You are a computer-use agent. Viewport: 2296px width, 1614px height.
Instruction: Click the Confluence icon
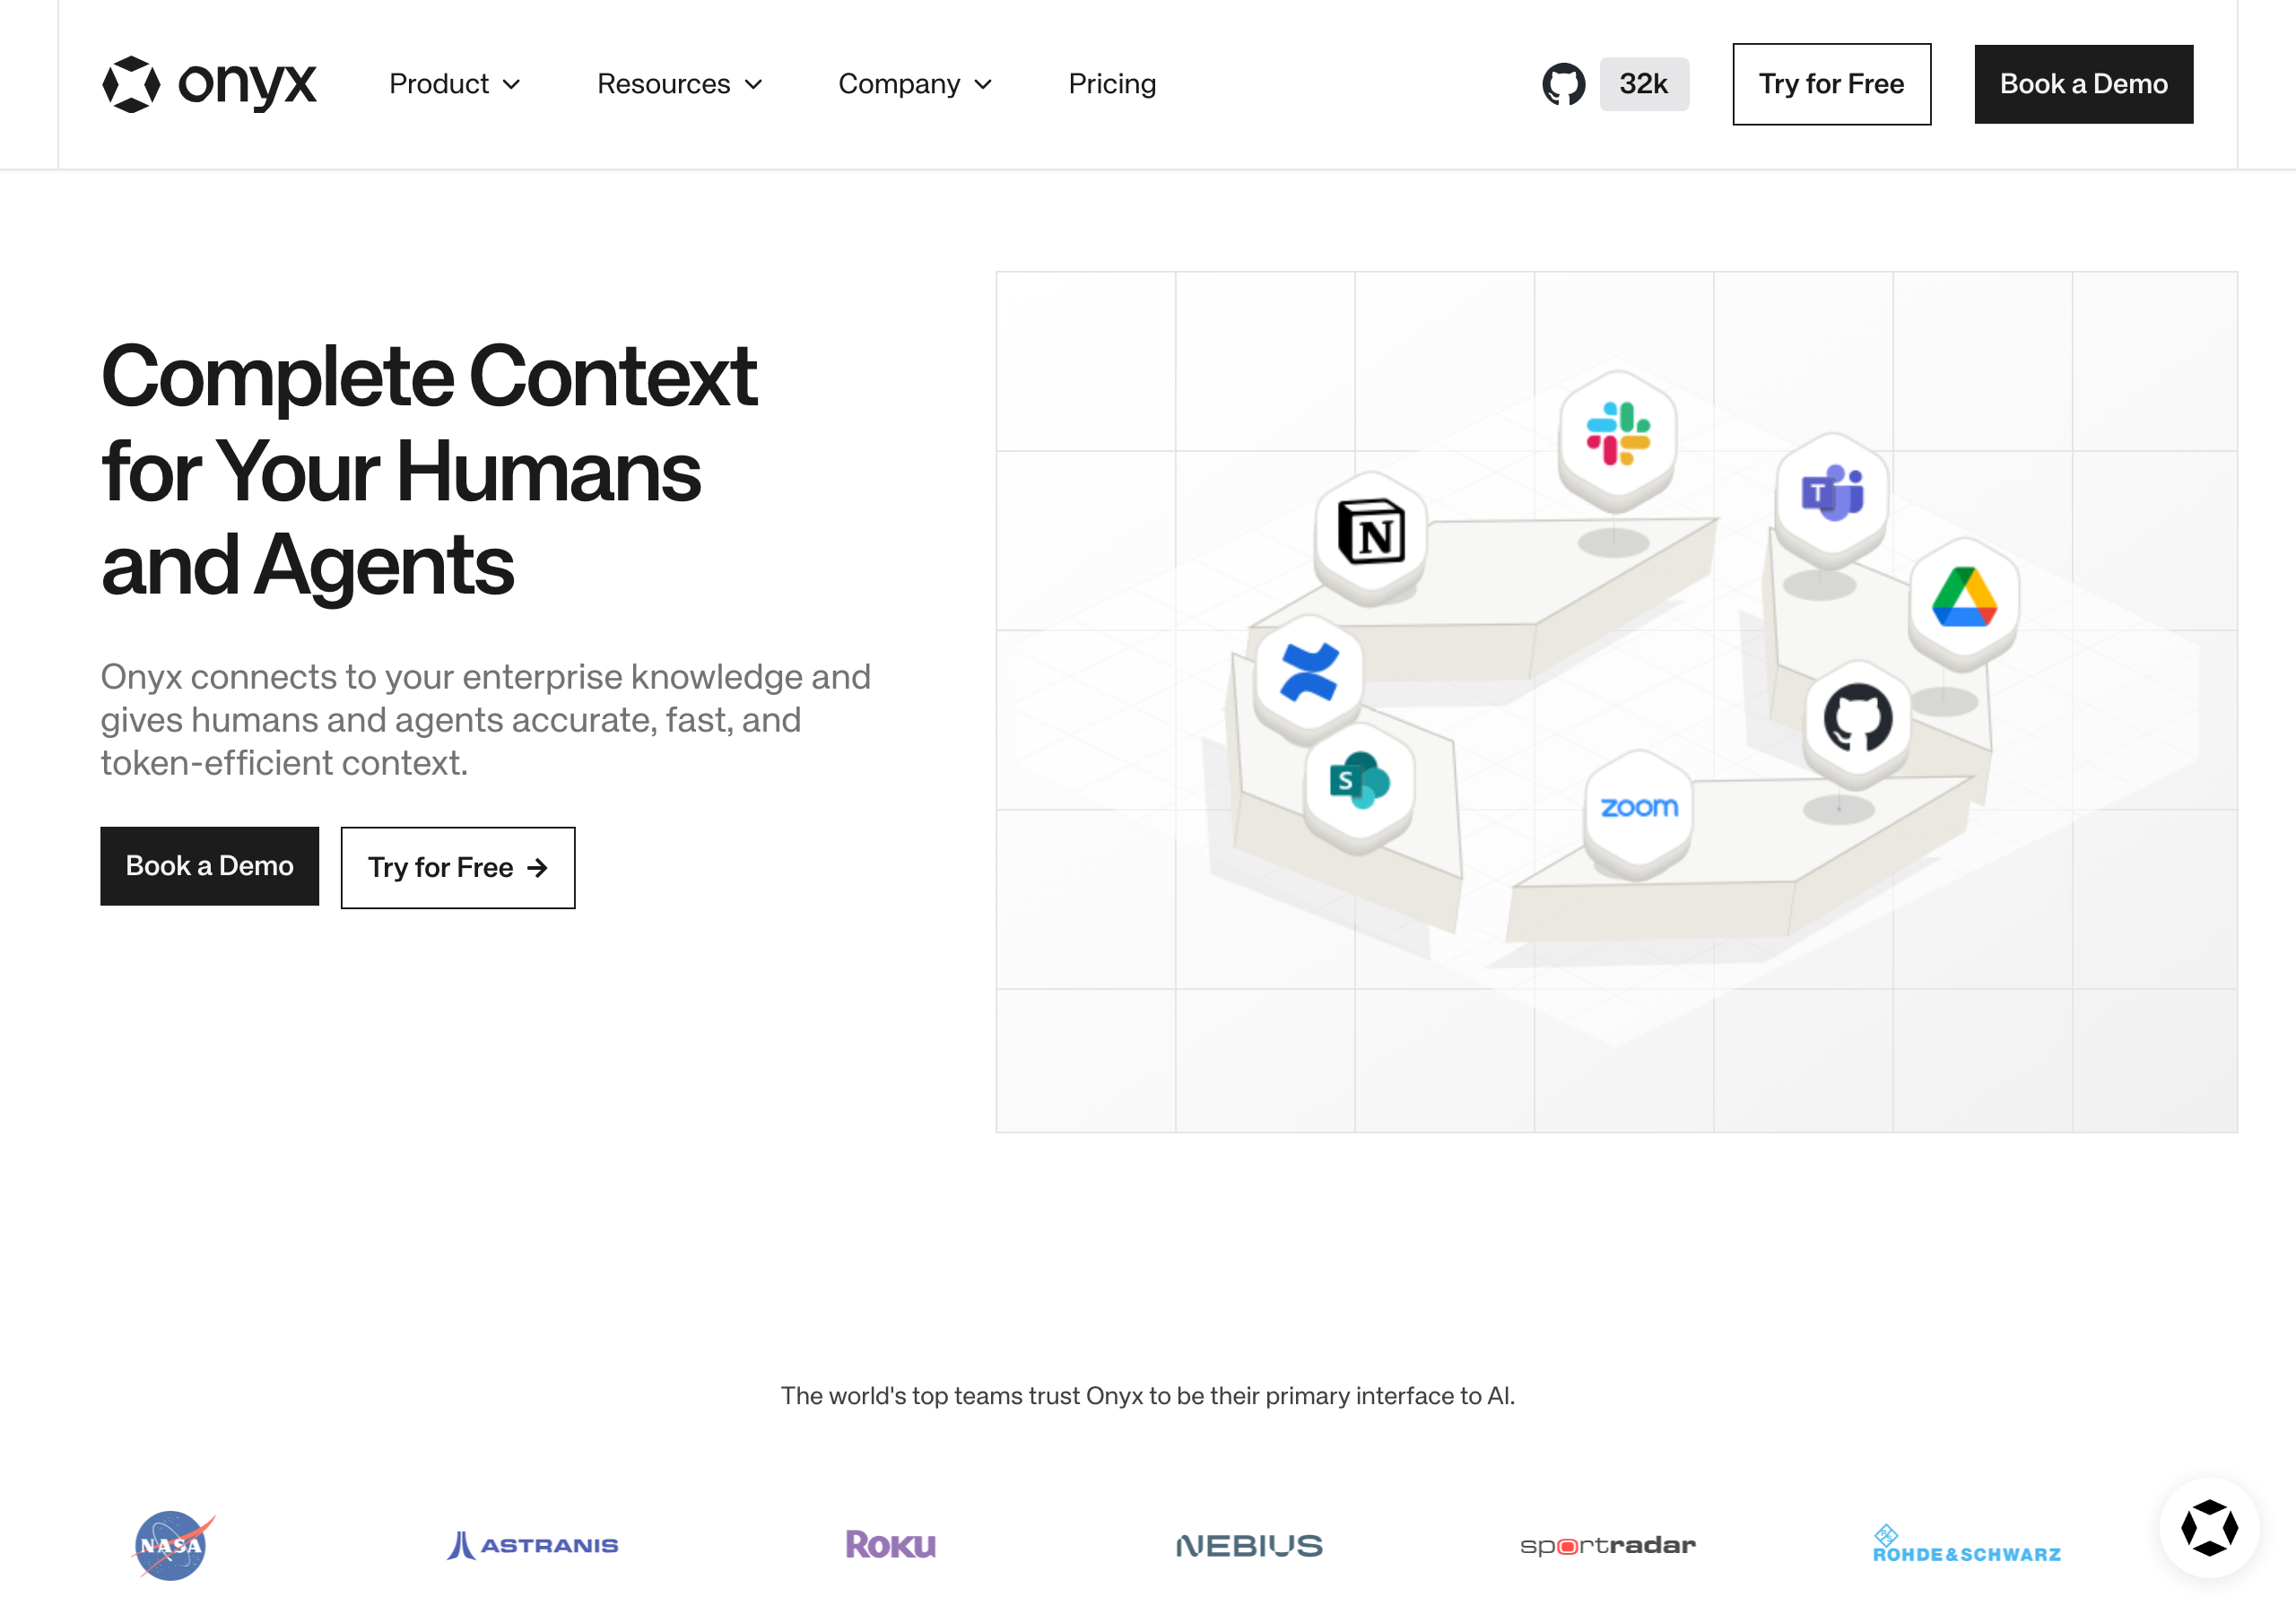[x=1308, y=672]
